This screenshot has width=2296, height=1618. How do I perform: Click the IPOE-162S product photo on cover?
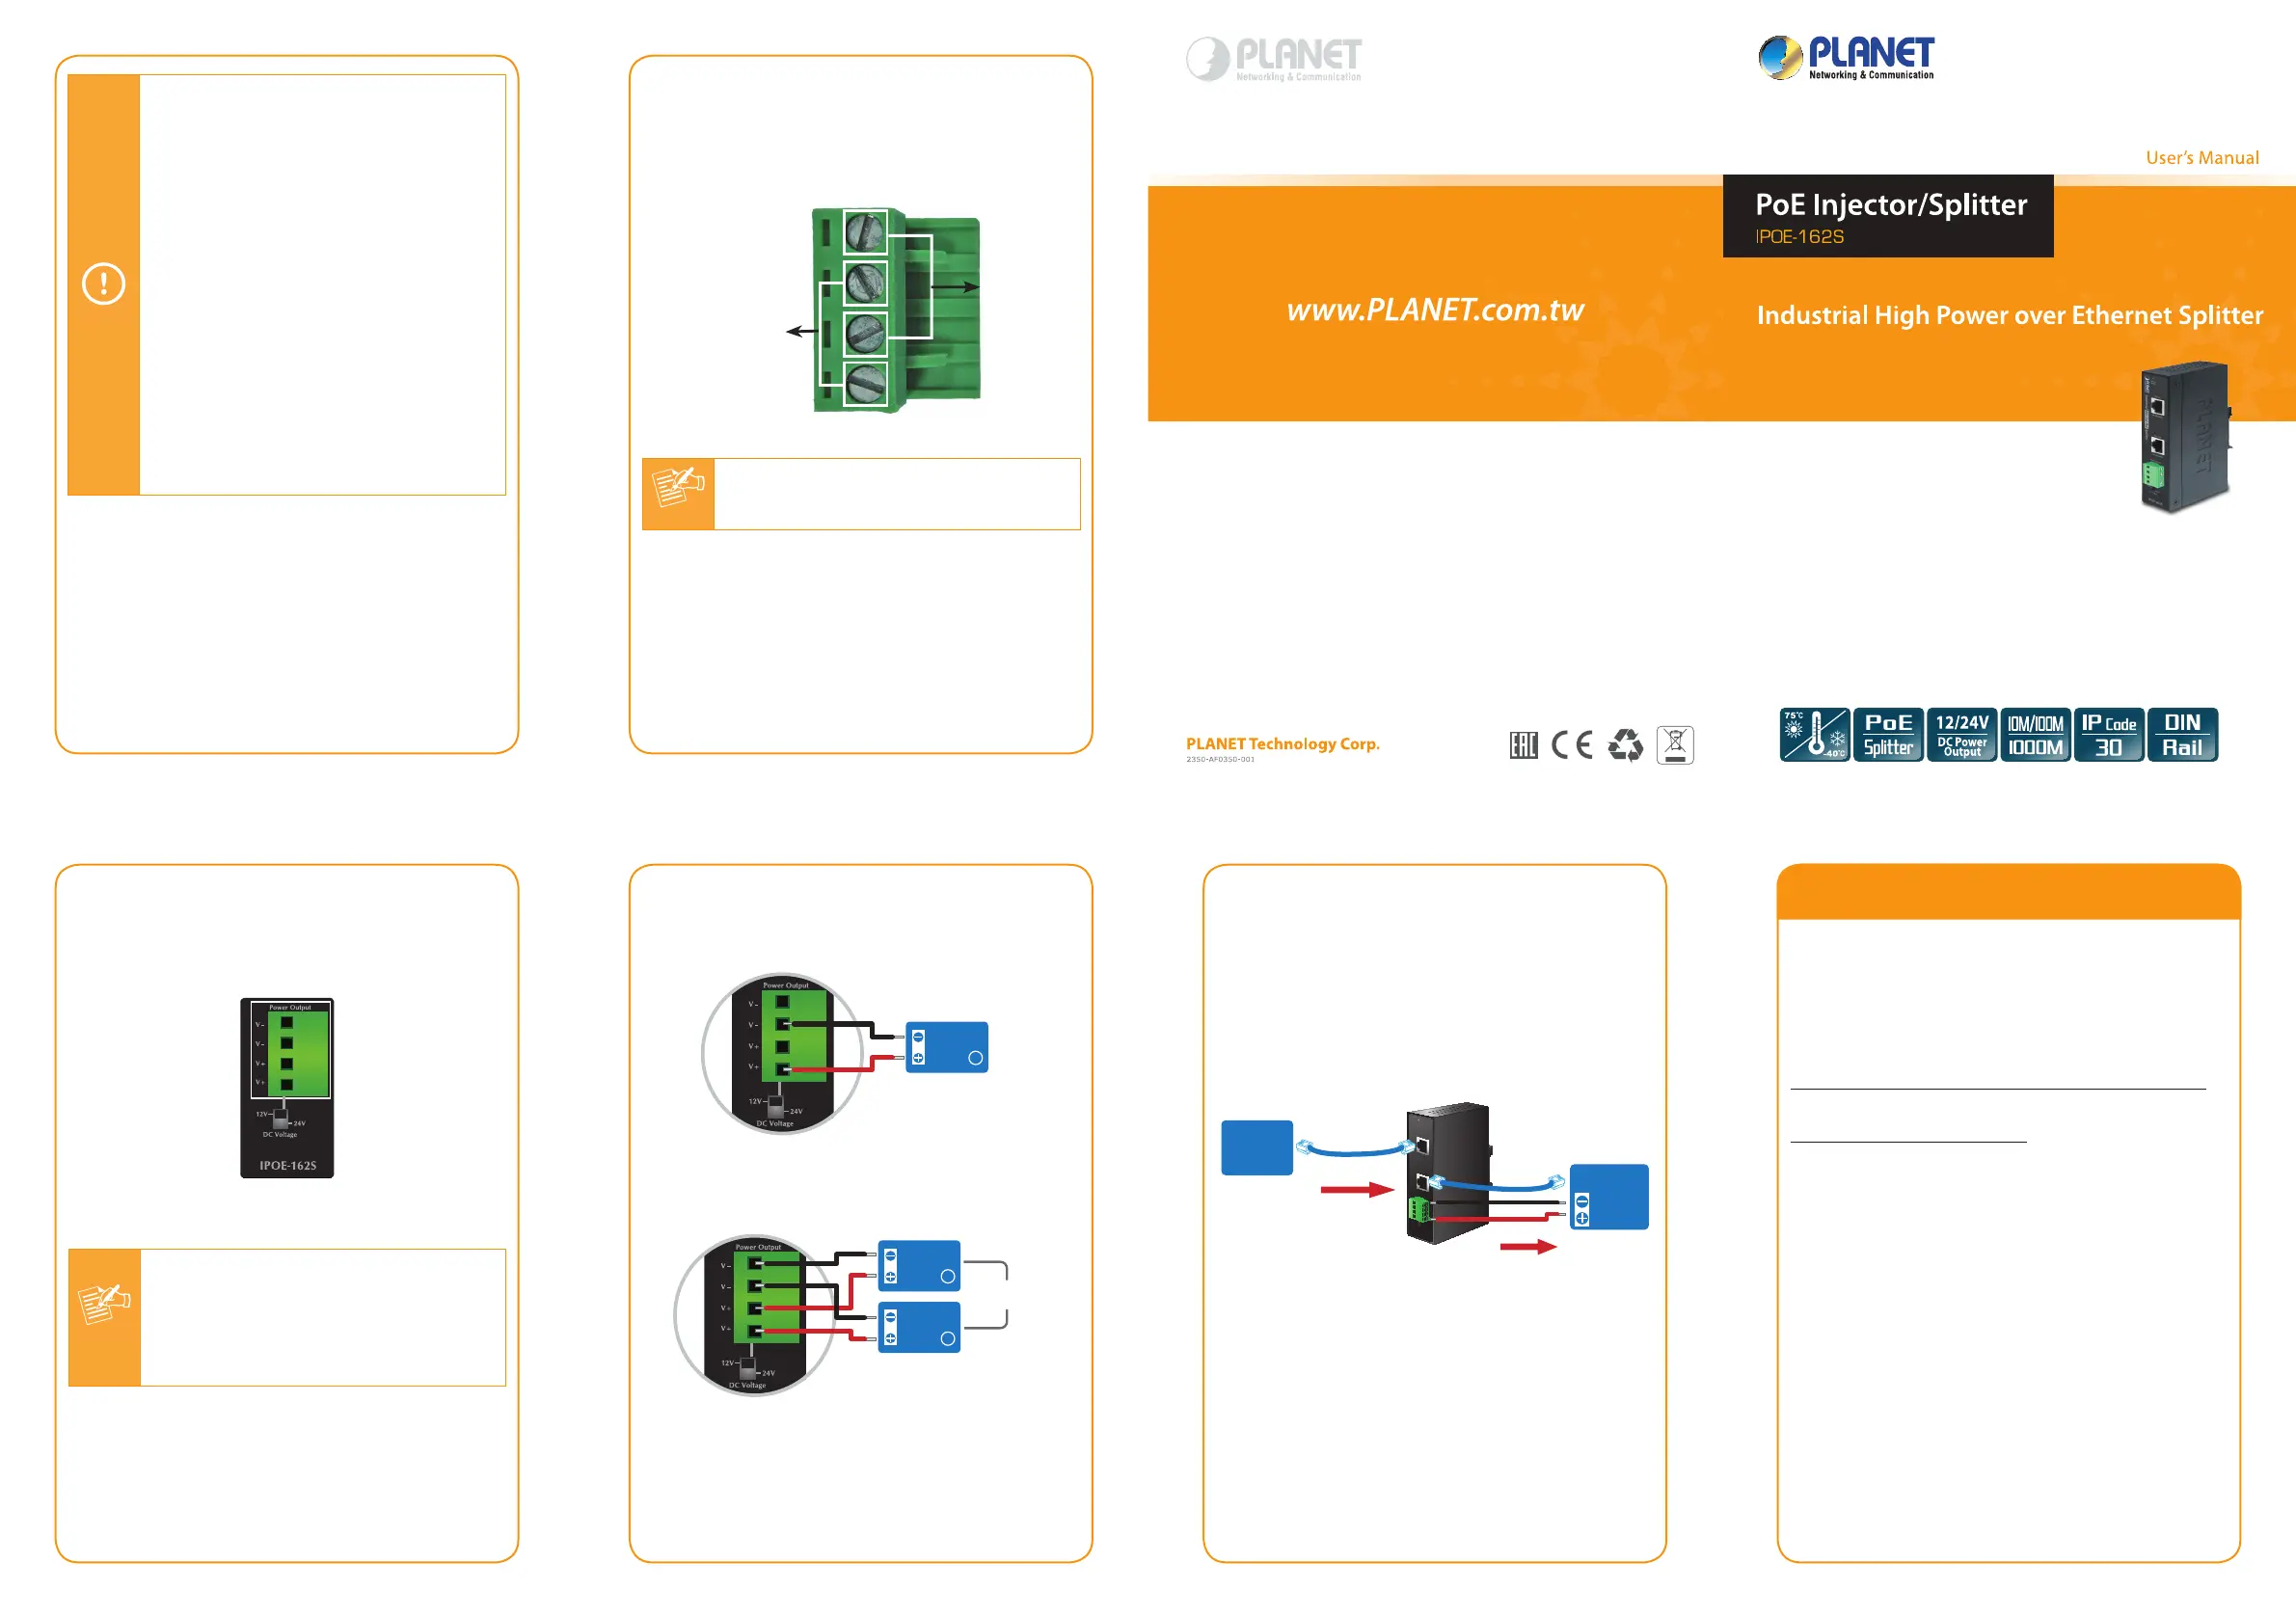point(2184,437)
